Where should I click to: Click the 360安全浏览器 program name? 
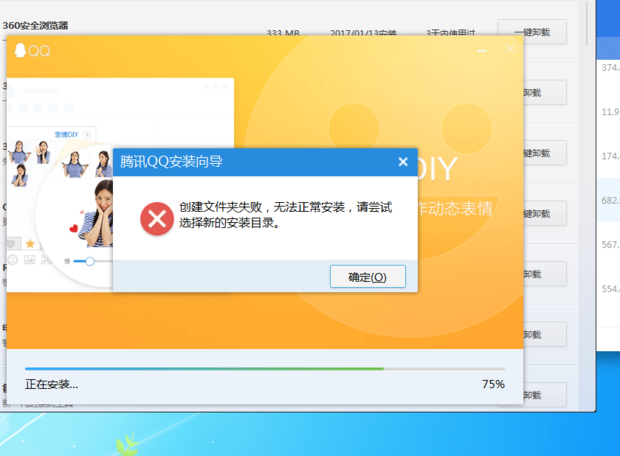(35, 26)
